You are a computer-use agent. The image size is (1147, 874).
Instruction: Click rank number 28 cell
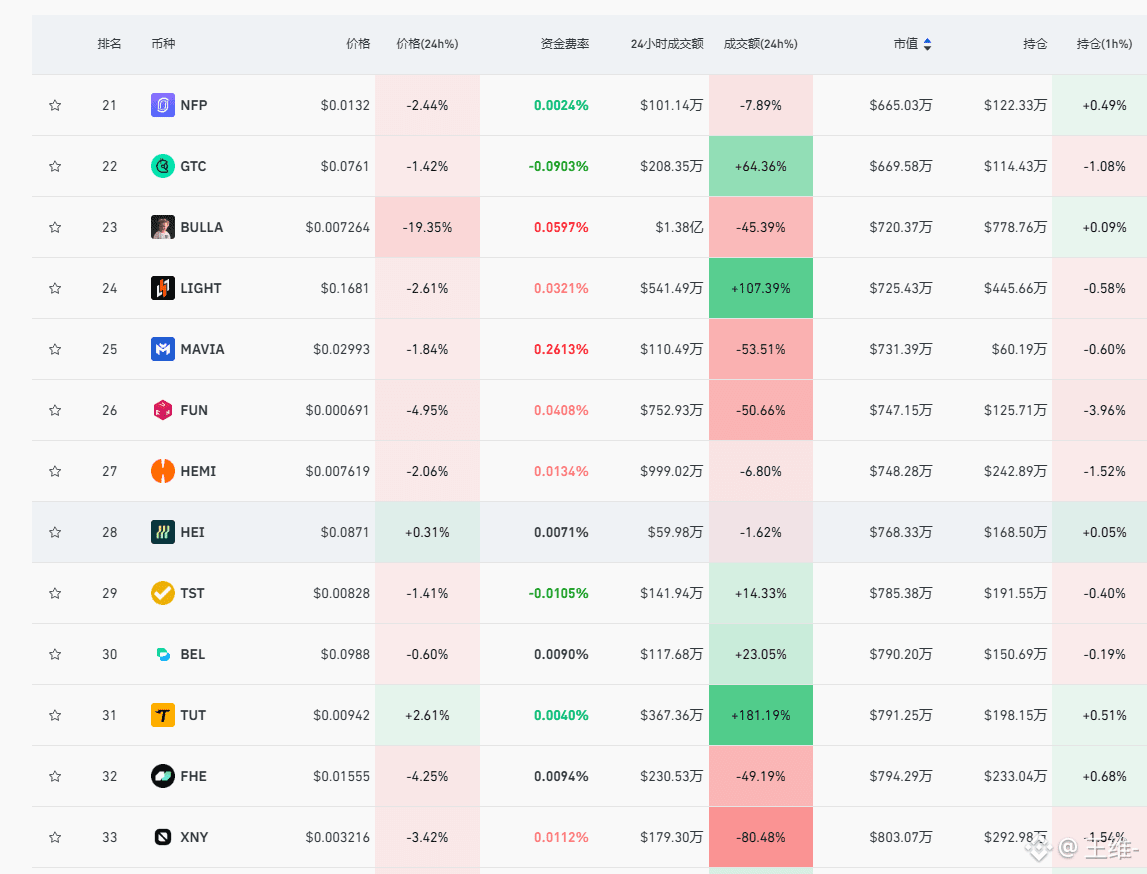(110, 532)
